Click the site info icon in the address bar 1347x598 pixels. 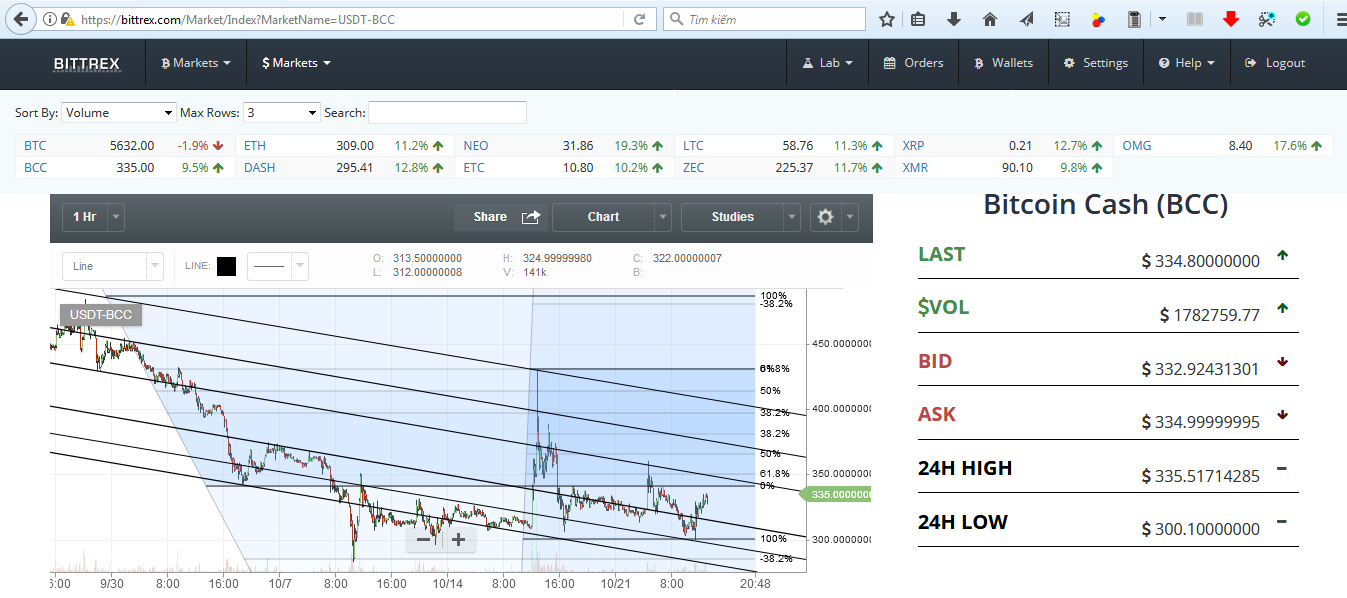pos(50,19)
